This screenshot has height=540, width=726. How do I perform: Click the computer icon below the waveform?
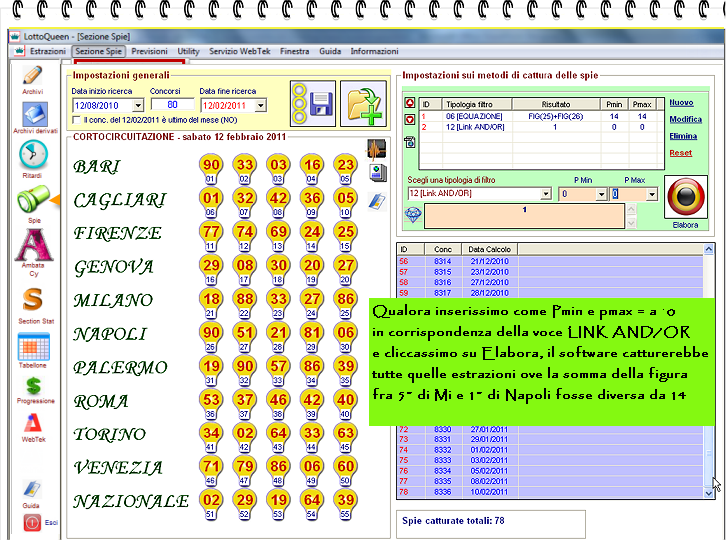click(x=378, y=173)
